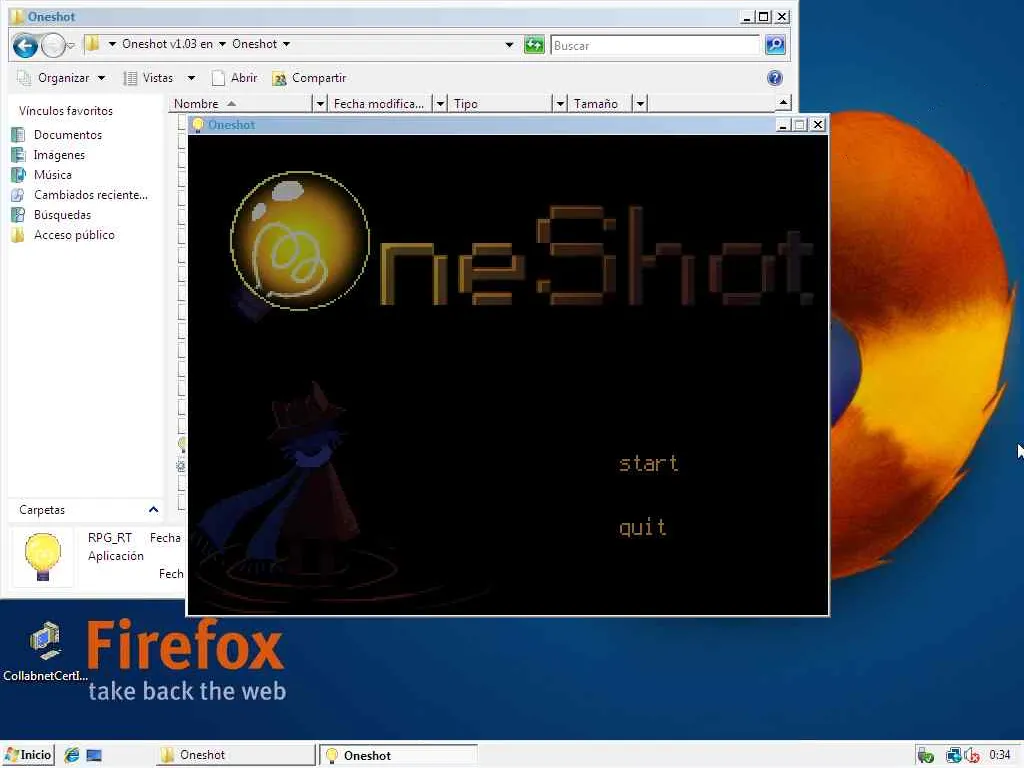
Task: Click the Música icon in sidebar
Action: coord(18,174)
